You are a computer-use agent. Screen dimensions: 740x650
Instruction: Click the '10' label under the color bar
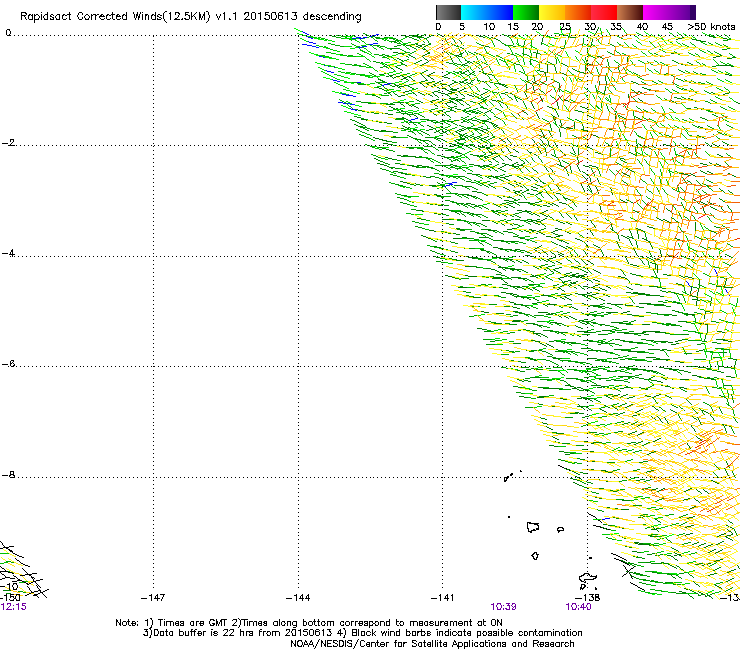coord(489,27)
